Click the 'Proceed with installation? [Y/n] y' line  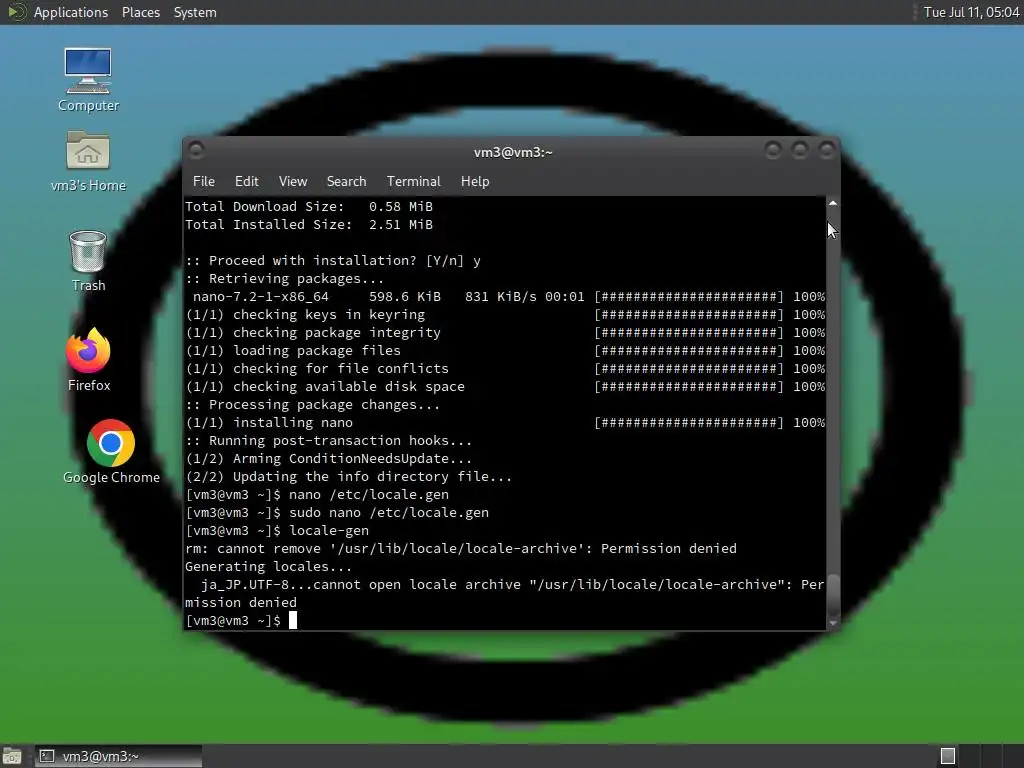point(333,261)
